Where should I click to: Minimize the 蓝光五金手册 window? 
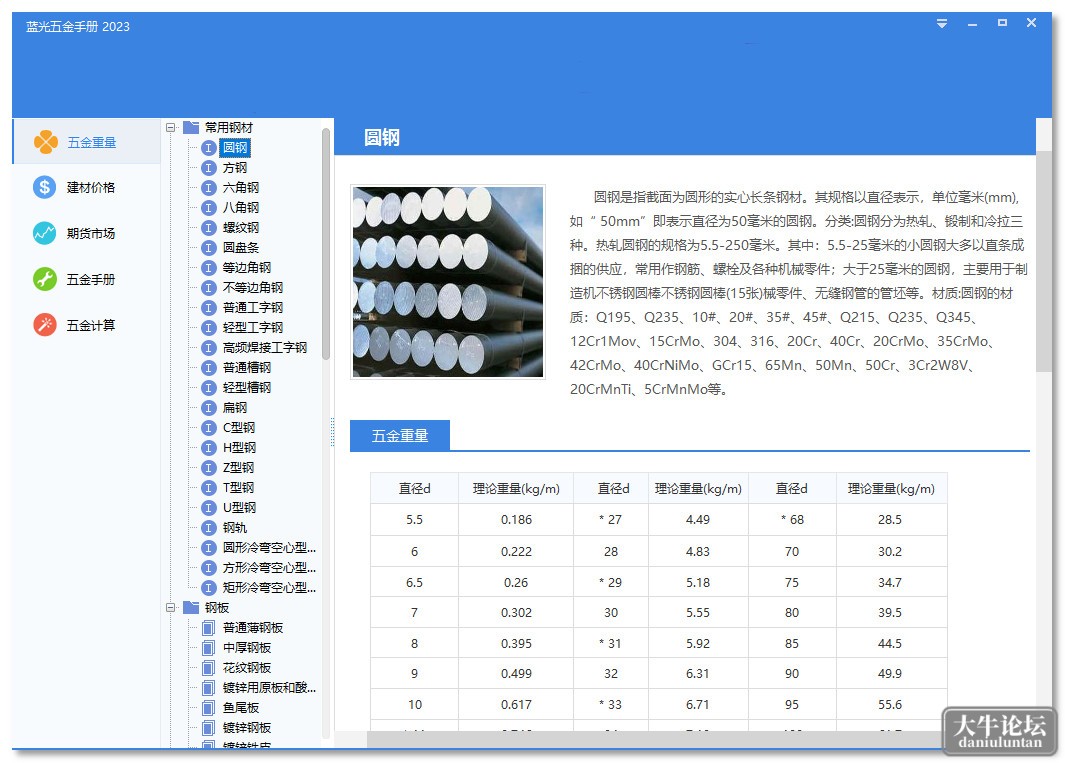tap(973, 23)
